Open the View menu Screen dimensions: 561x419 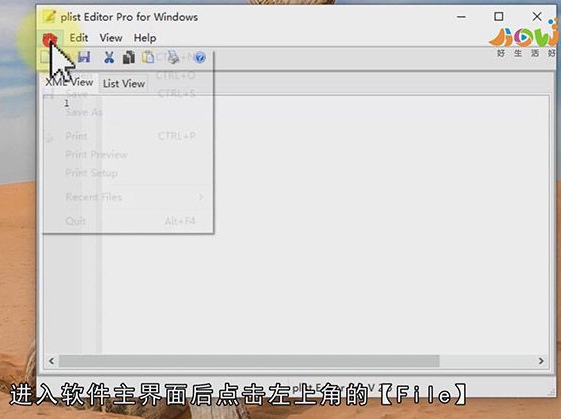[111, 38]
